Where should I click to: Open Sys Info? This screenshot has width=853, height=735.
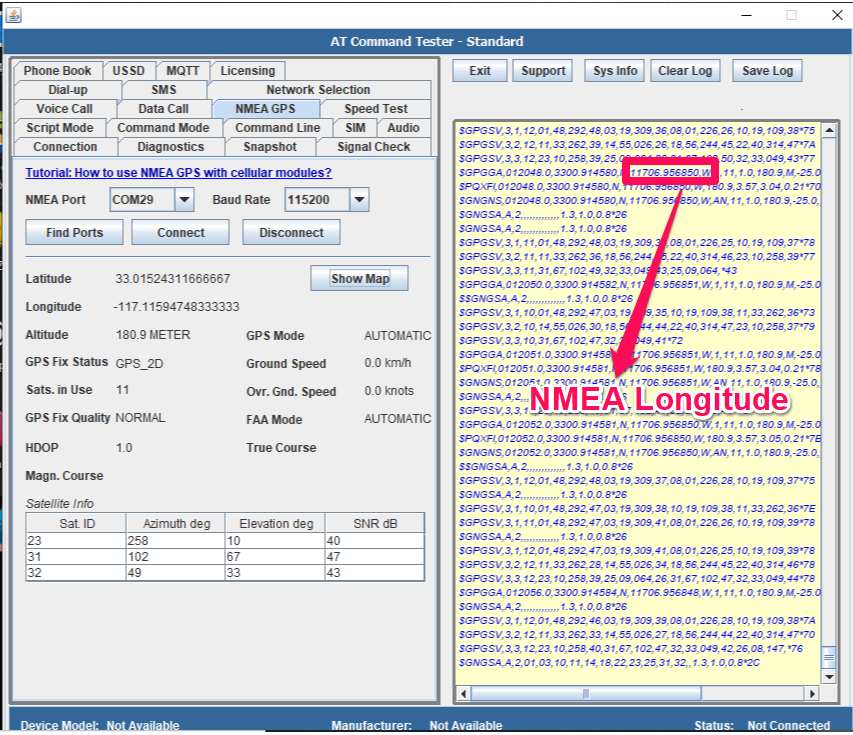coord(615,71)
